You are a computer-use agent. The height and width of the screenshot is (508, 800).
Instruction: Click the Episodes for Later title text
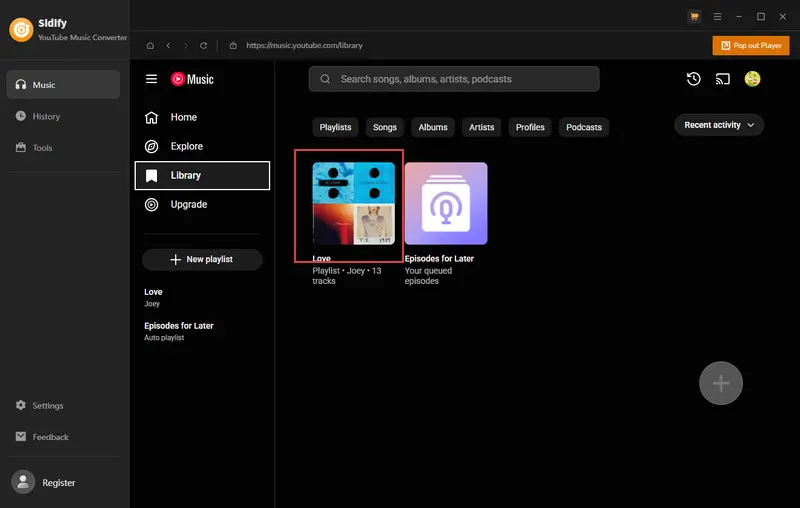click(x=439, y=259)
